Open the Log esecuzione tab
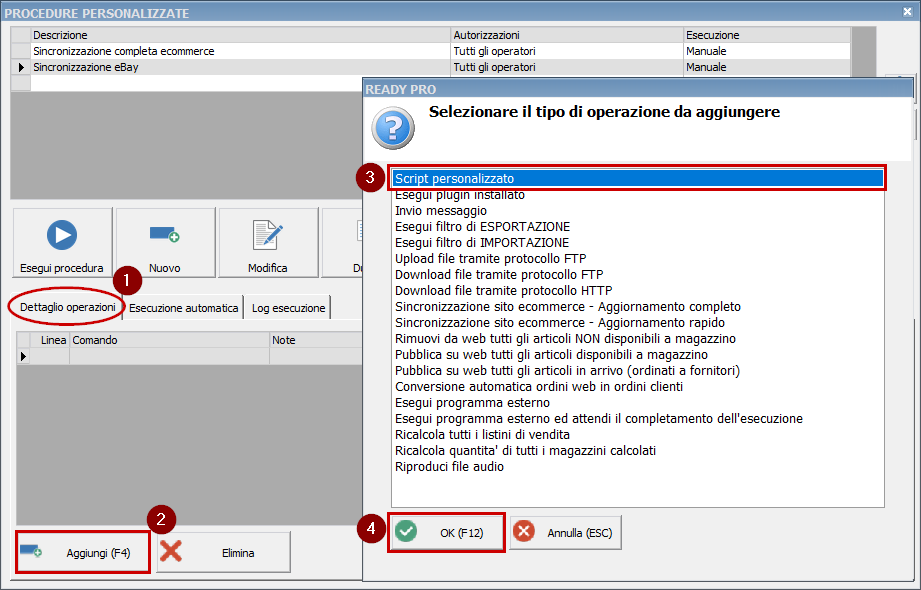Image resolution: width=921 pixels, height=590 pixels. point(288,308)
